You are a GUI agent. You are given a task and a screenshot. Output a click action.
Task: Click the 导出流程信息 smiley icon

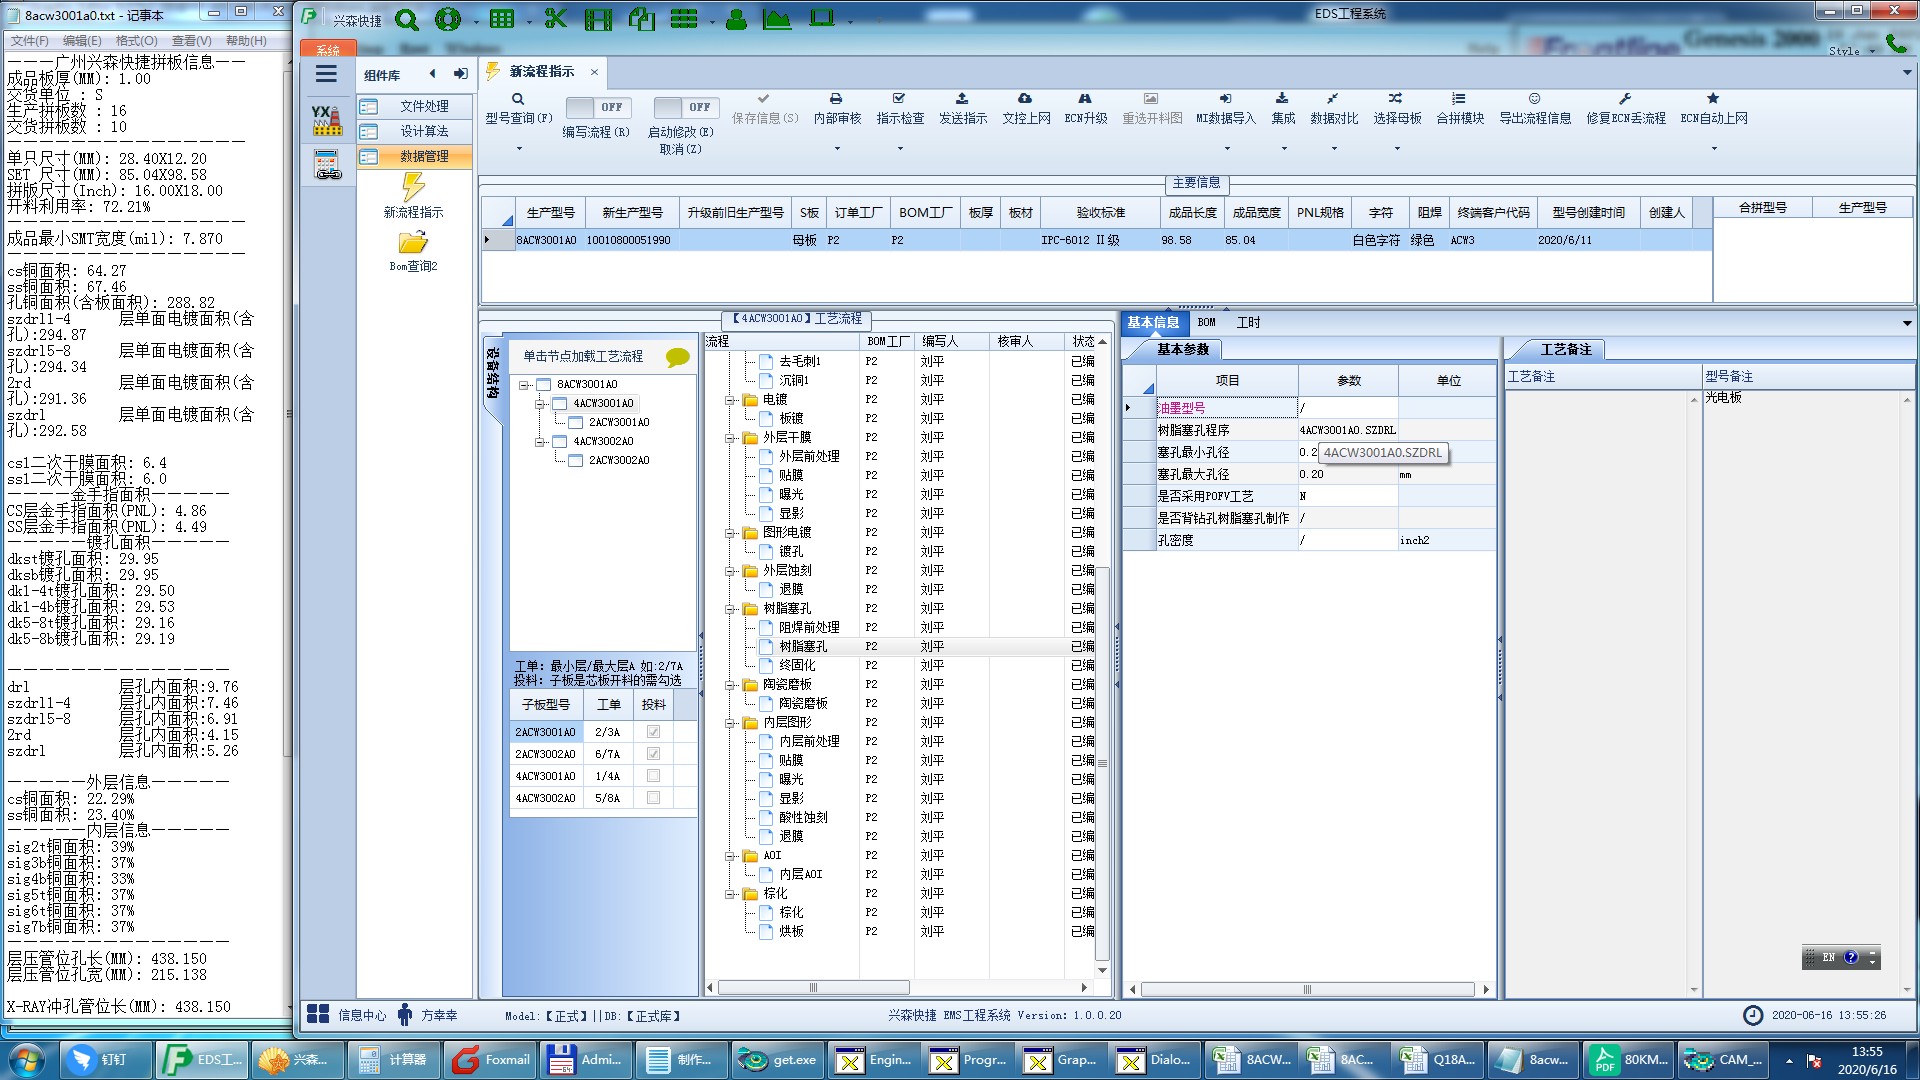point(1534,99)
